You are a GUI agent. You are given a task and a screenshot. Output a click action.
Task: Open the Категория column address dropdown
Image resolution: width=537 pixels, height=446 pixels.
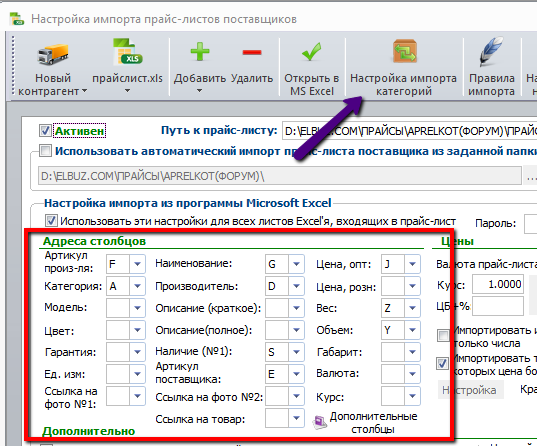click(x=137, y=286)
